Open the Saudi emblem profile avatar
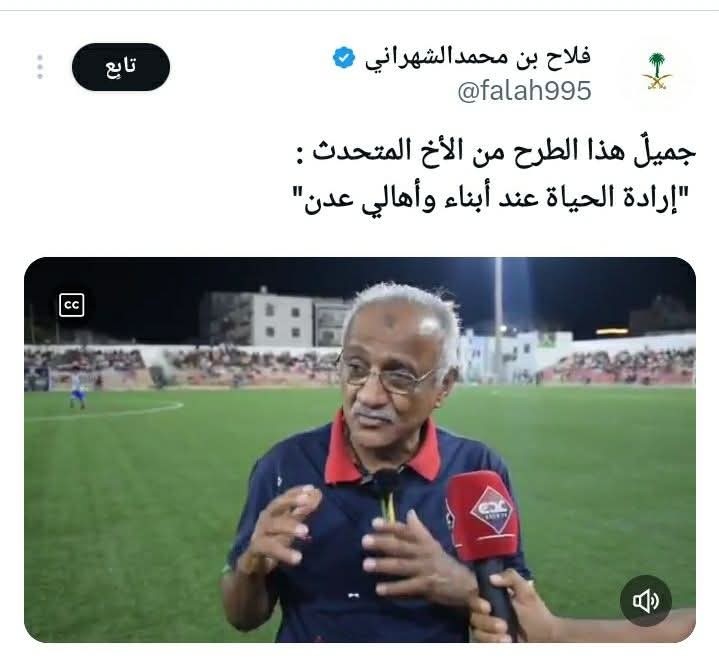Screen dimensions: 719x667 [656, 72]
